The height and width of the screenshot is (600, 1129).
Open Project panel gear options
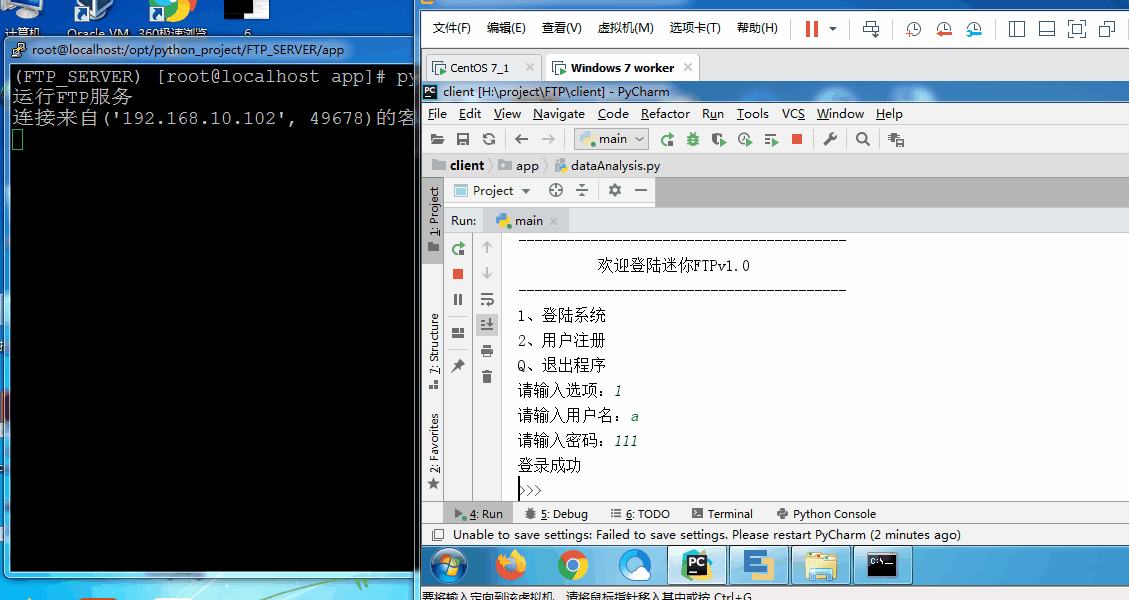tap(614, 190)
